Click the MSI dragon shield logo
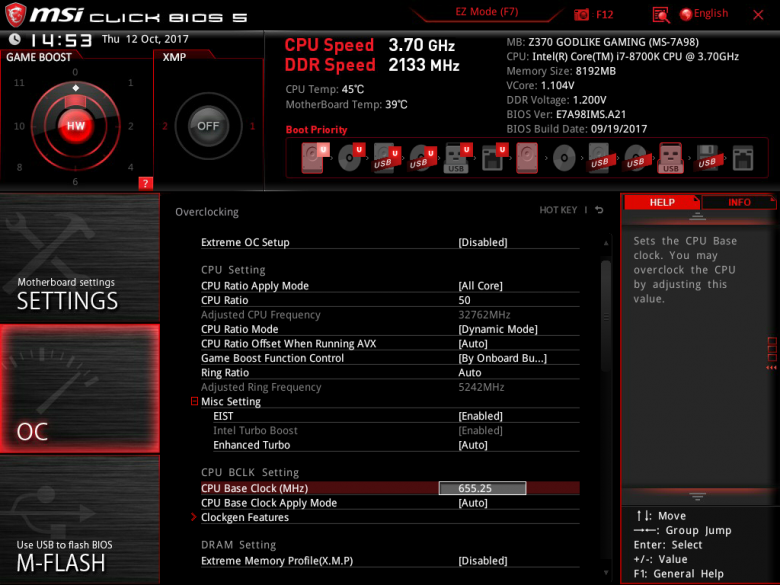This screenshot has width=780, height=585. pos(15,14)
